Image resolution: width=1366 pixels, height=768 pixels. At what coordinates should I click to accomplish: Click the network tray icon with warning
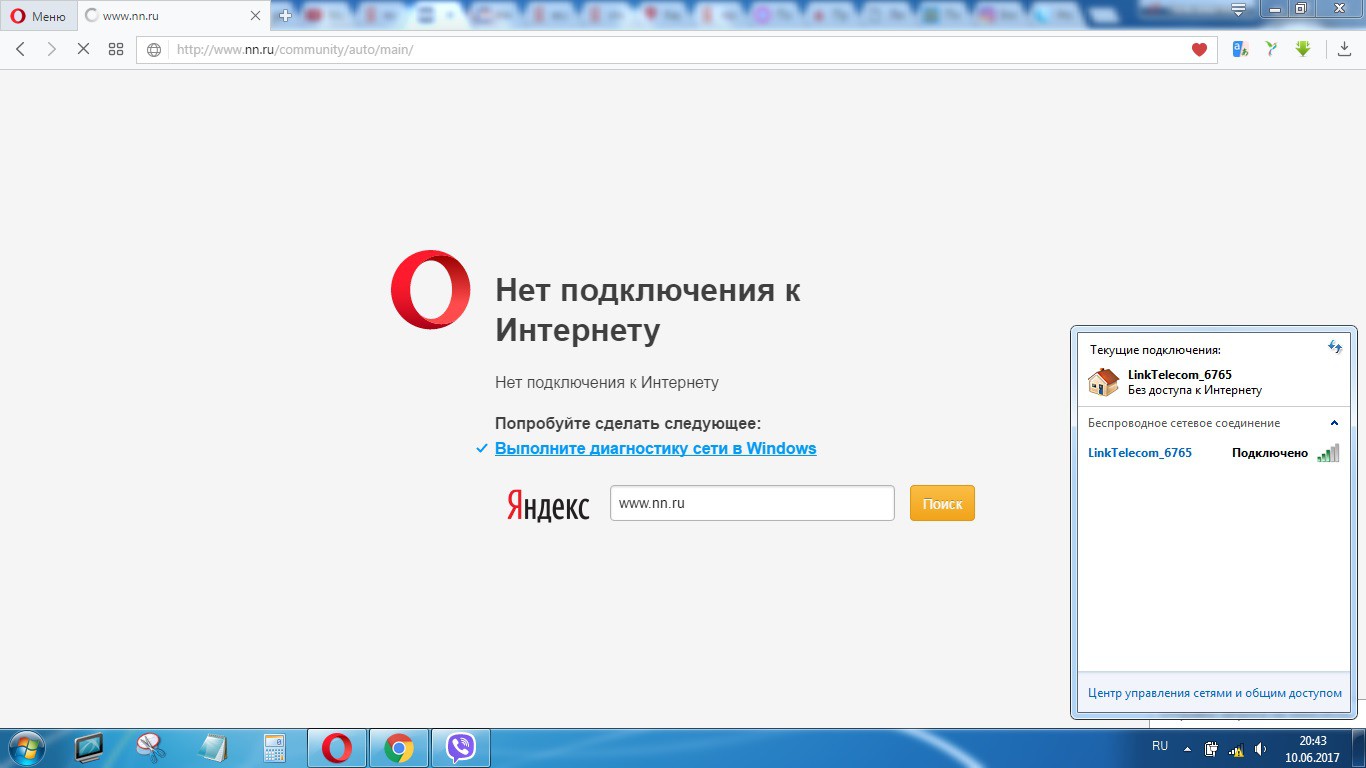pos(1236,749)
